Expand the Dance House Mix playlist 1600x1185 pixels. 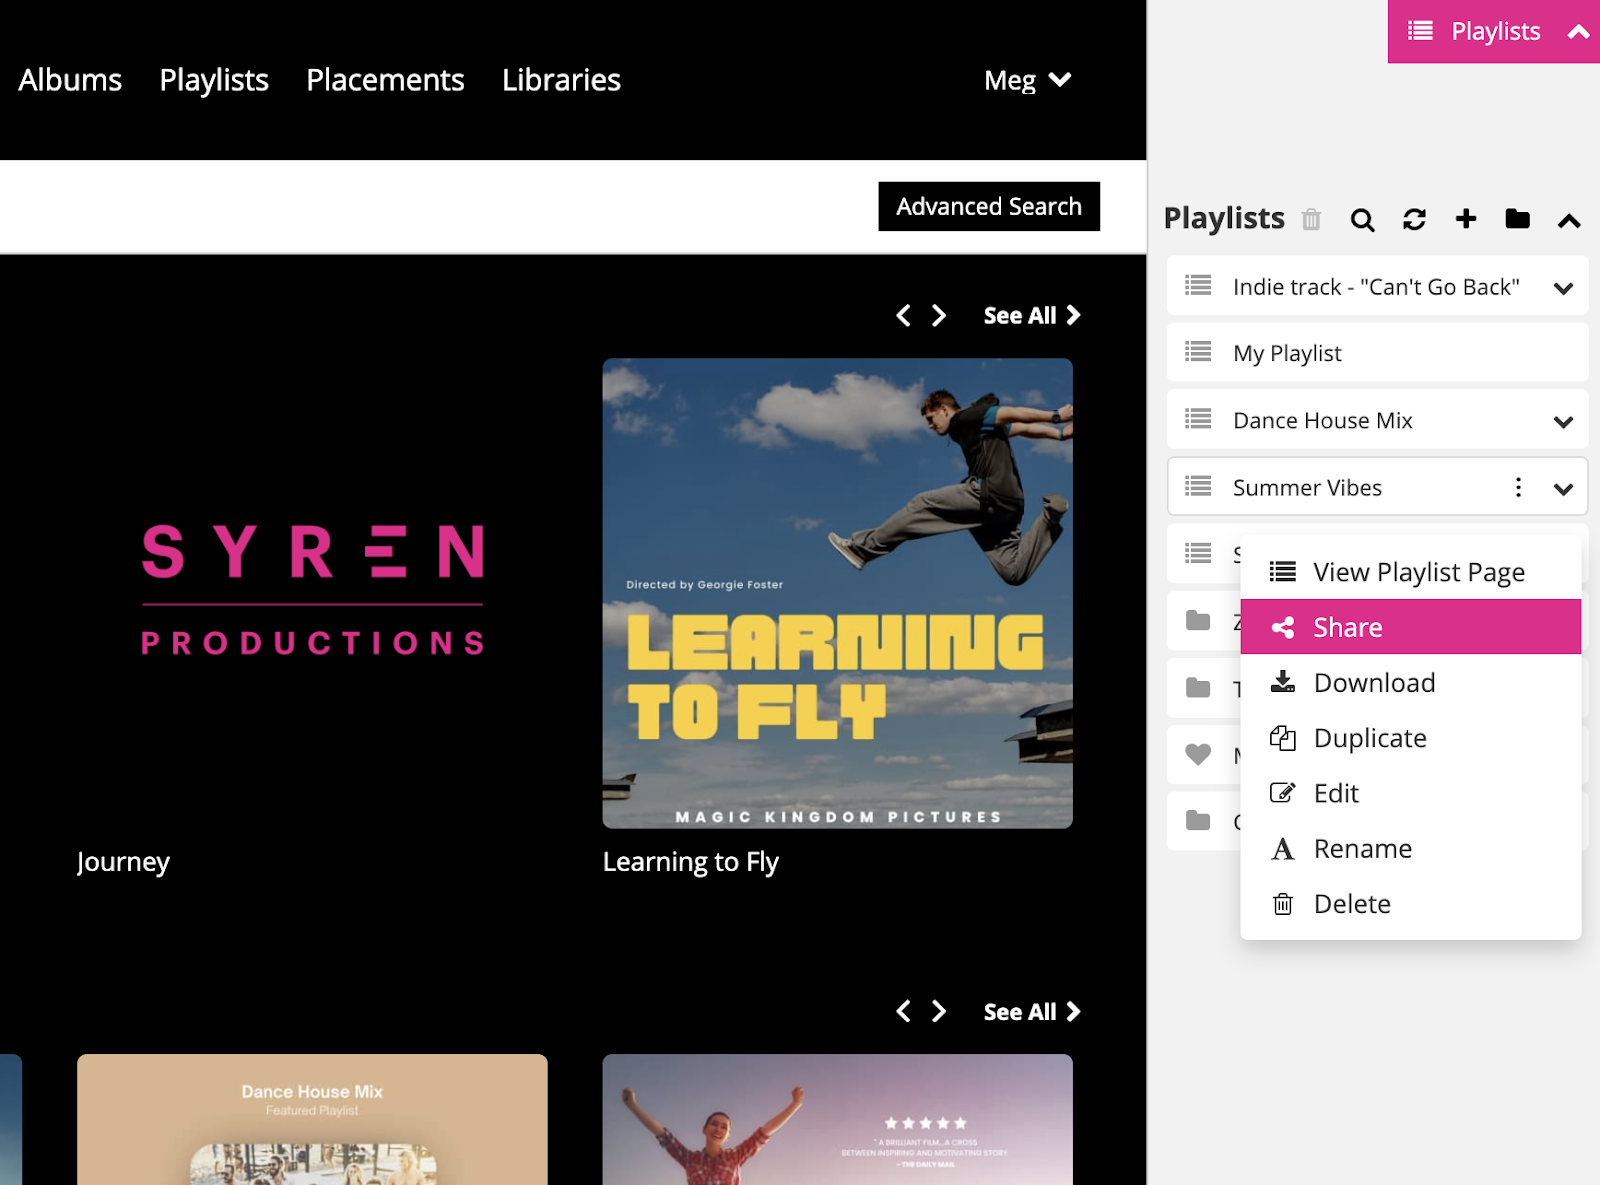point(1563,421)
